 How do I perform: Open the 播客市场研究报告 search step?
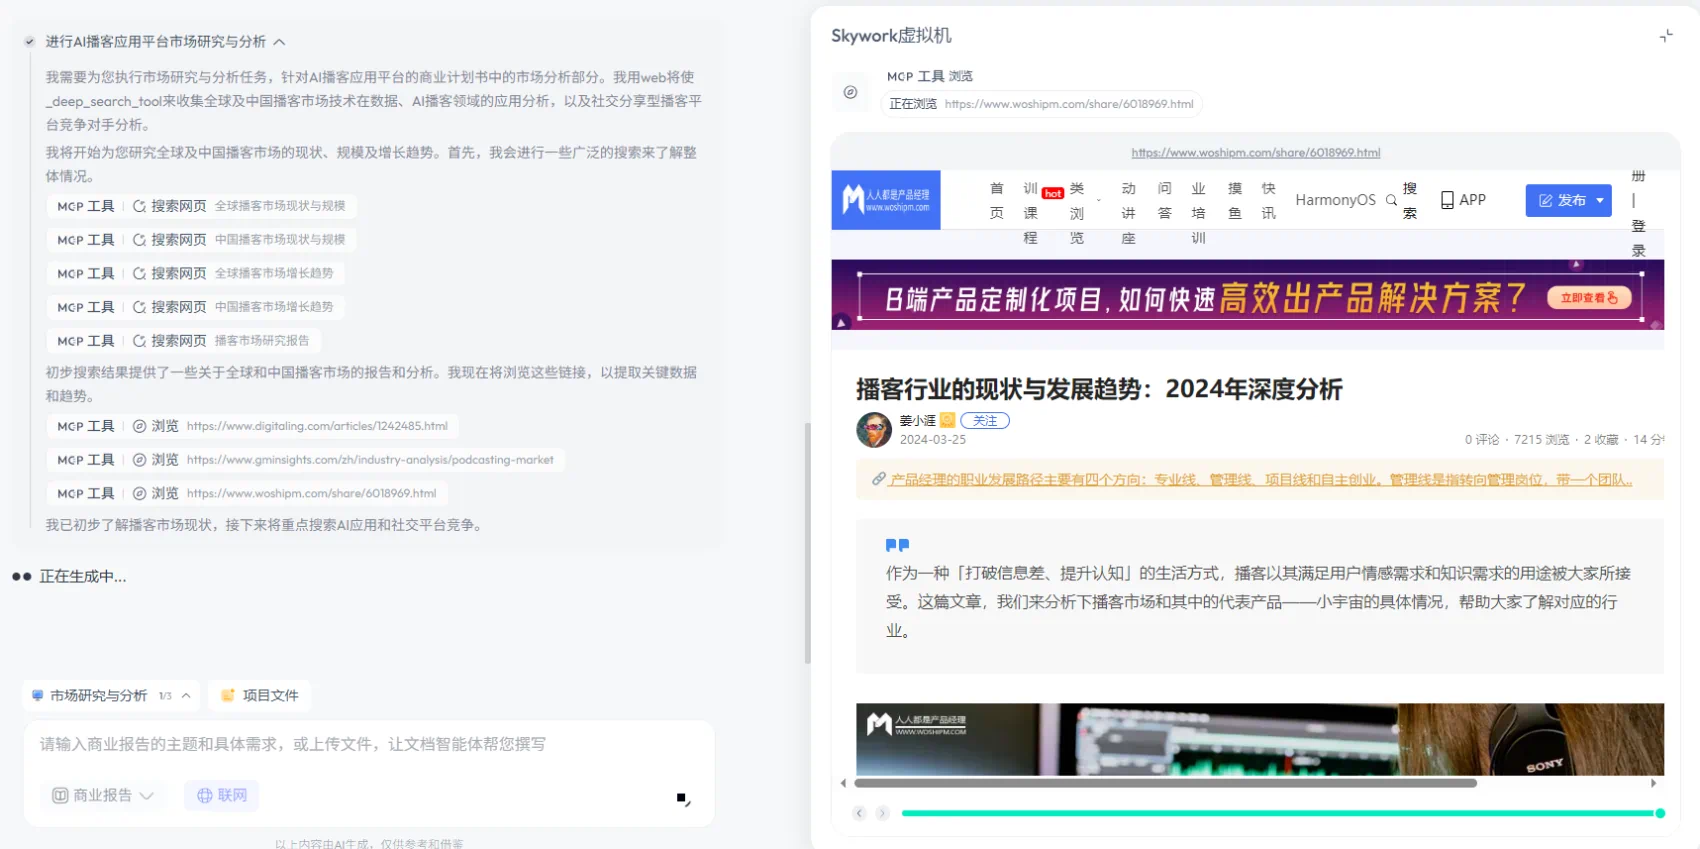tap(183, 341)
